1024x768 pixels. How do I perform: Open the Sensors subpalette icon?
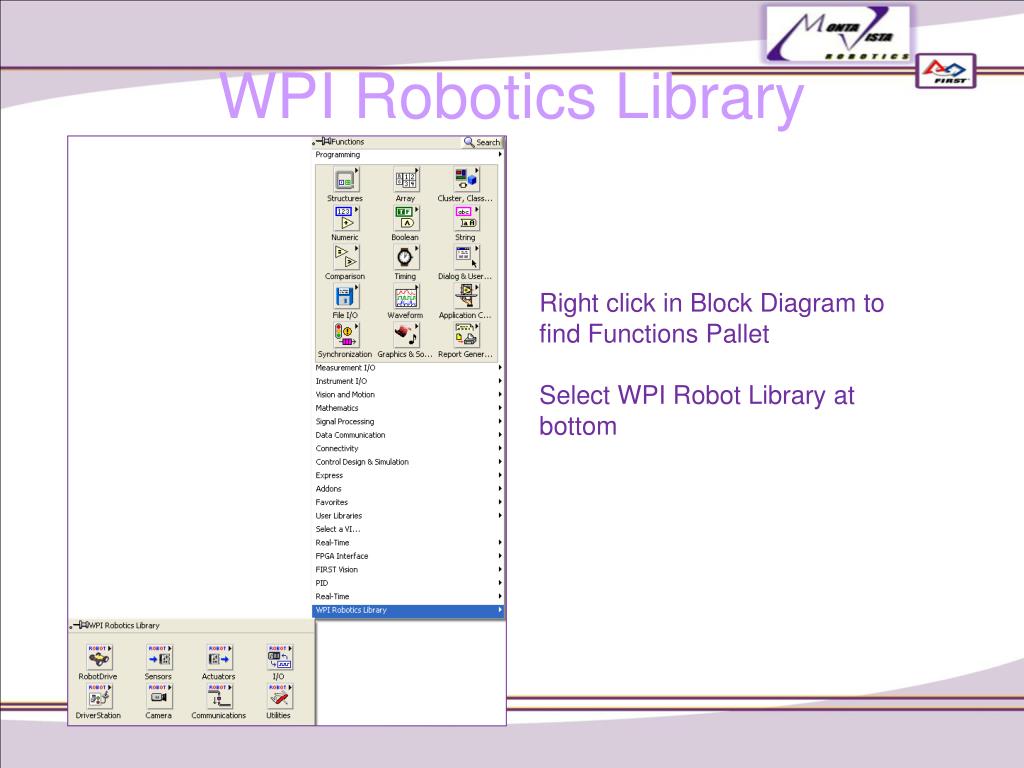159,658
